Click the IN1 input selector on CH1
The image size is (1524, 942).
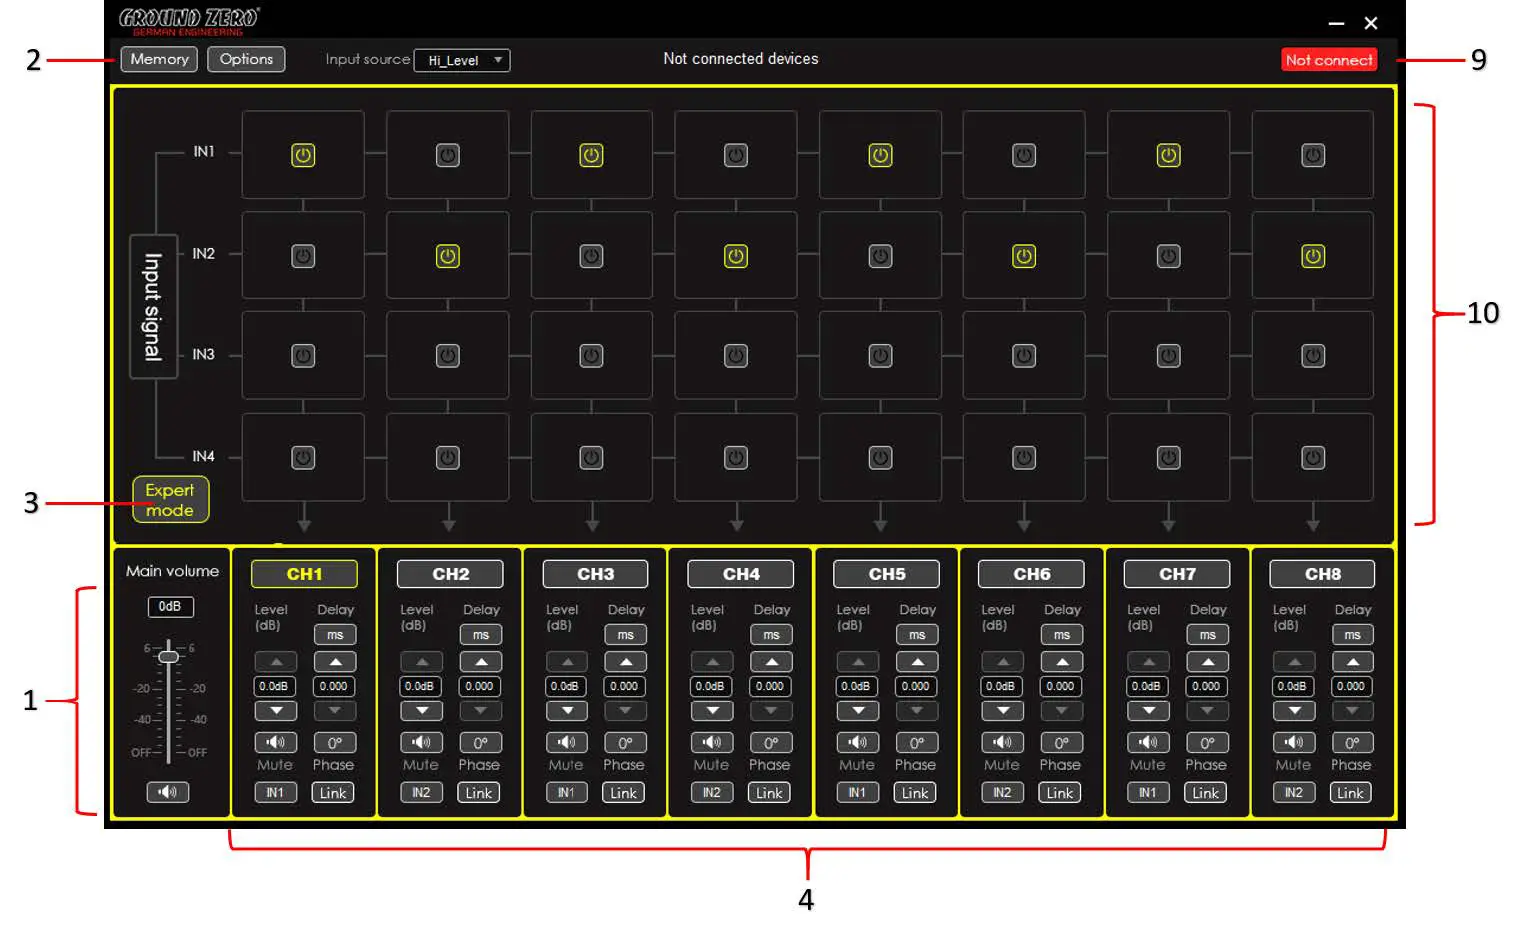(x=274, y=792)
